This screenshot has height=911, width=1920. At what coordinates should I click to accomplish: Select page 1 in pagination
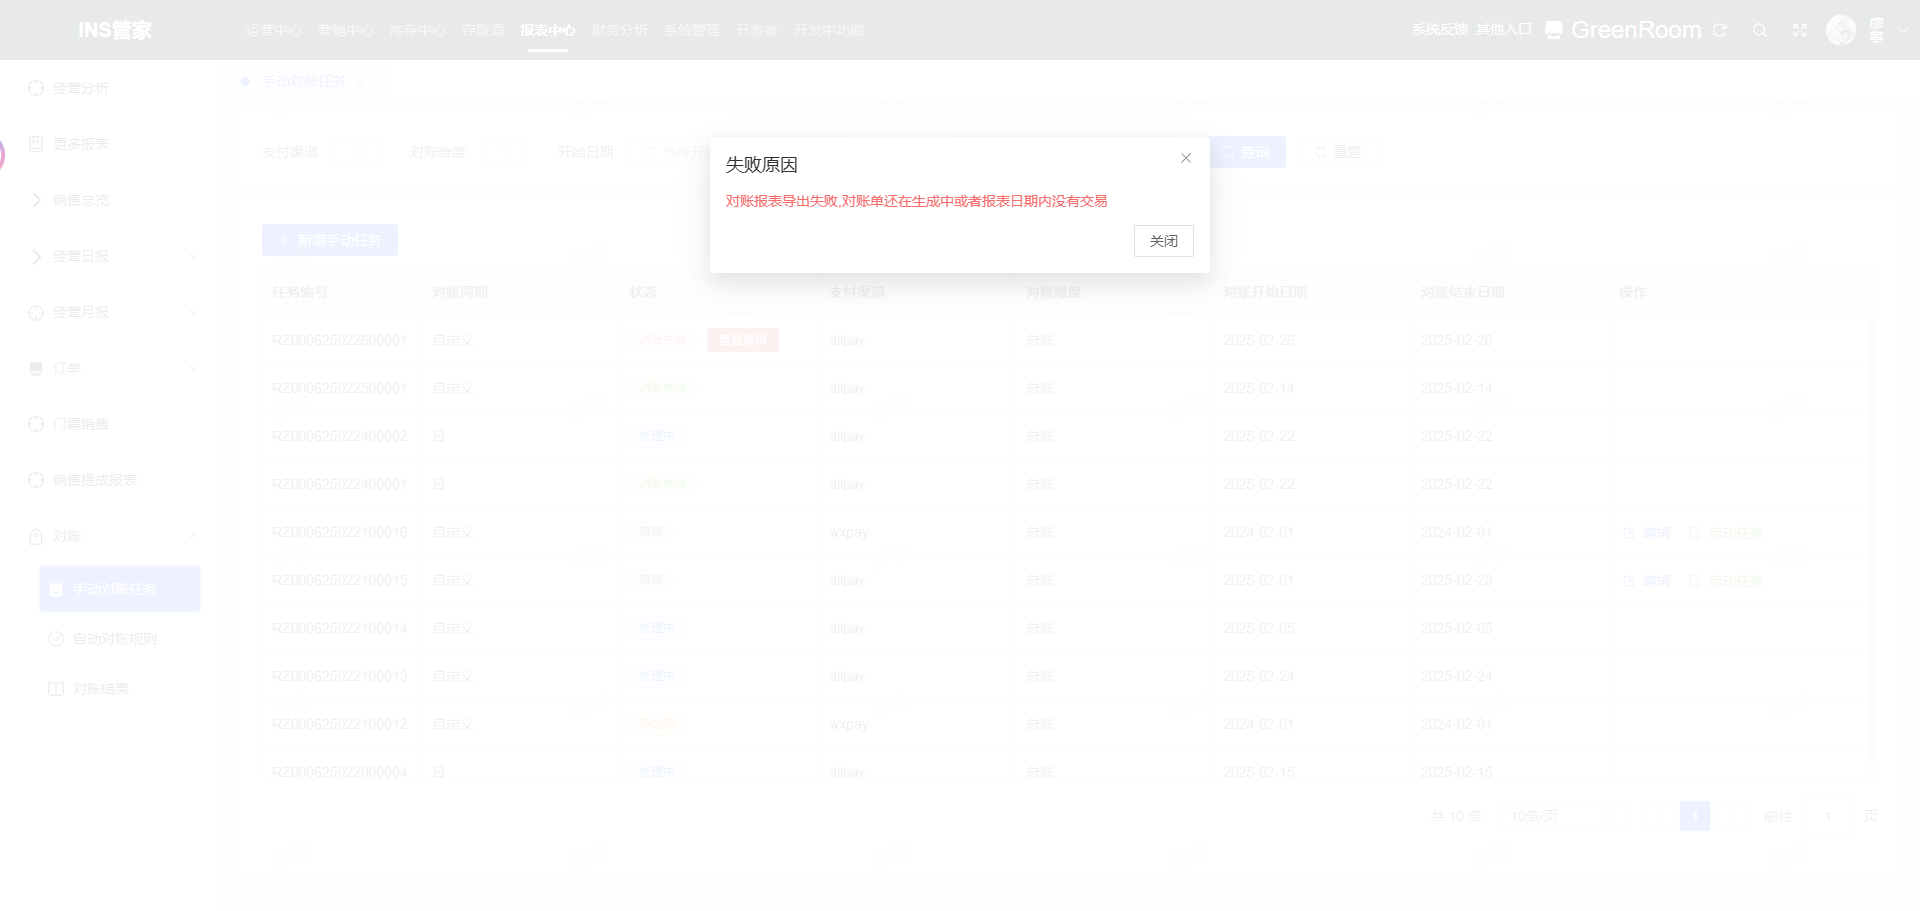click(x=1695, y=816)
